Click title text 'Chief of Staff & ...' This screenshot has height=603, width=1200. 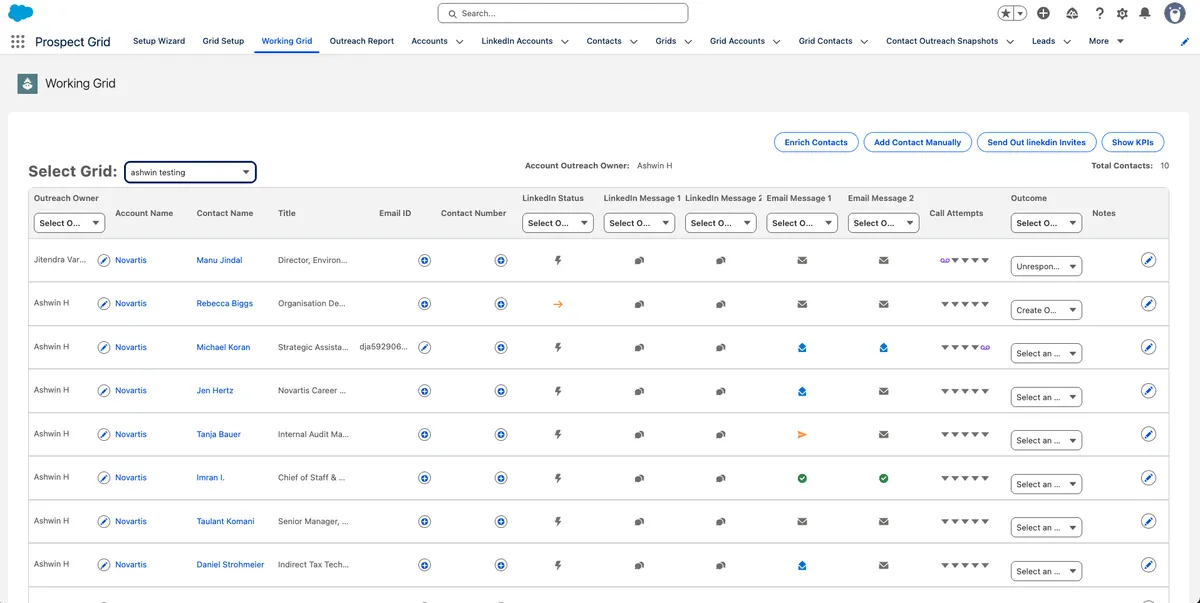pyautogui.click(x=311, y=478)
